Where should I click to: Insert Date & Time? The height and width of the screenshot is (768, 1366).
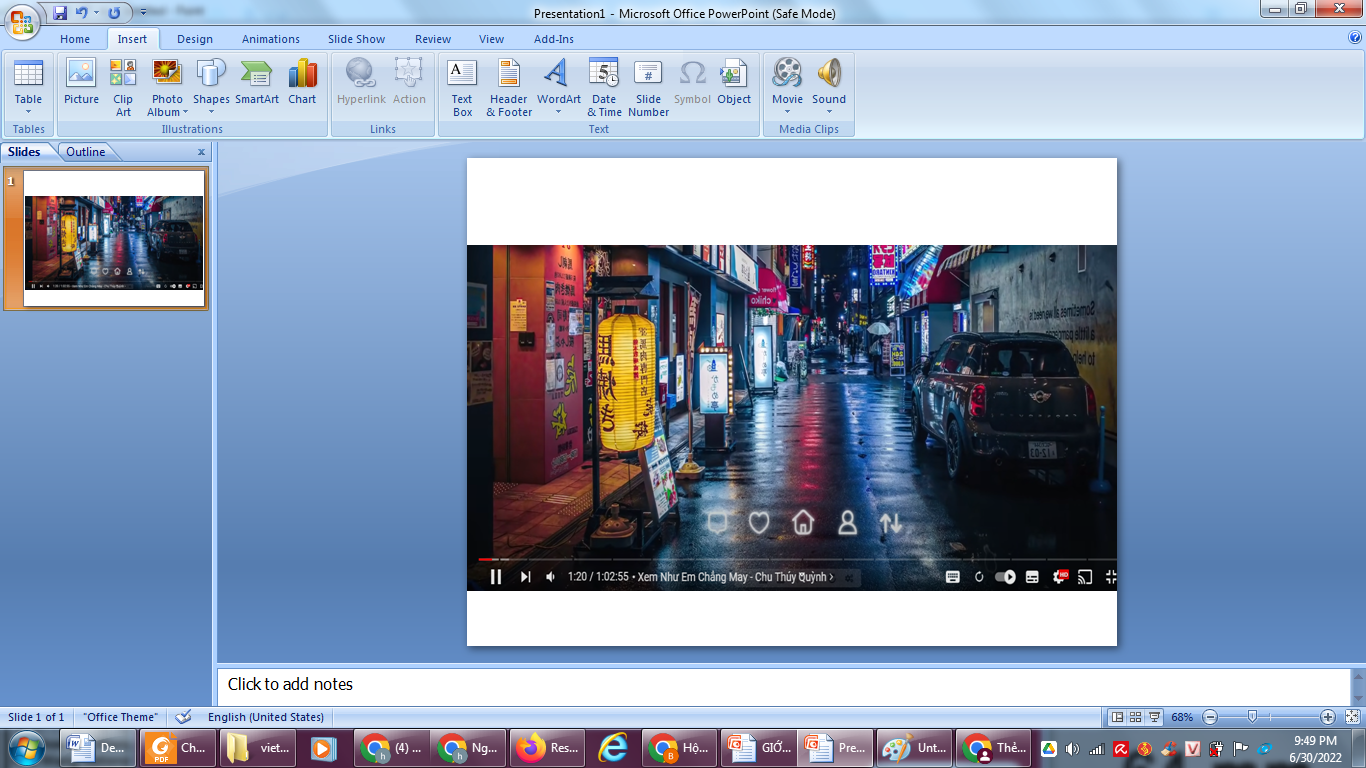coord(604,87)
